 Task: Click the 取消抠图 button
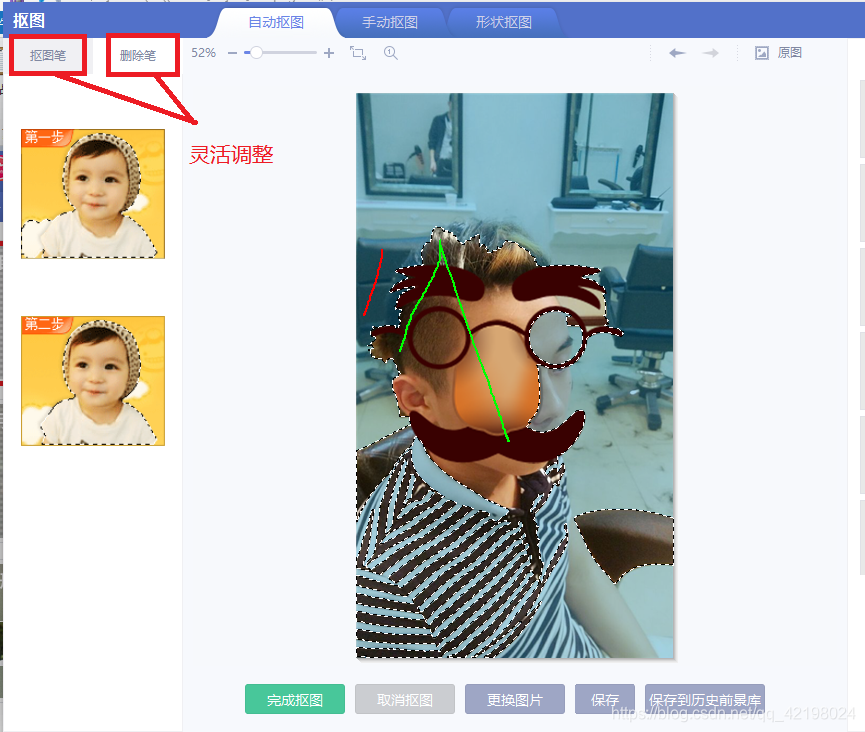click(x=405, y=699)
